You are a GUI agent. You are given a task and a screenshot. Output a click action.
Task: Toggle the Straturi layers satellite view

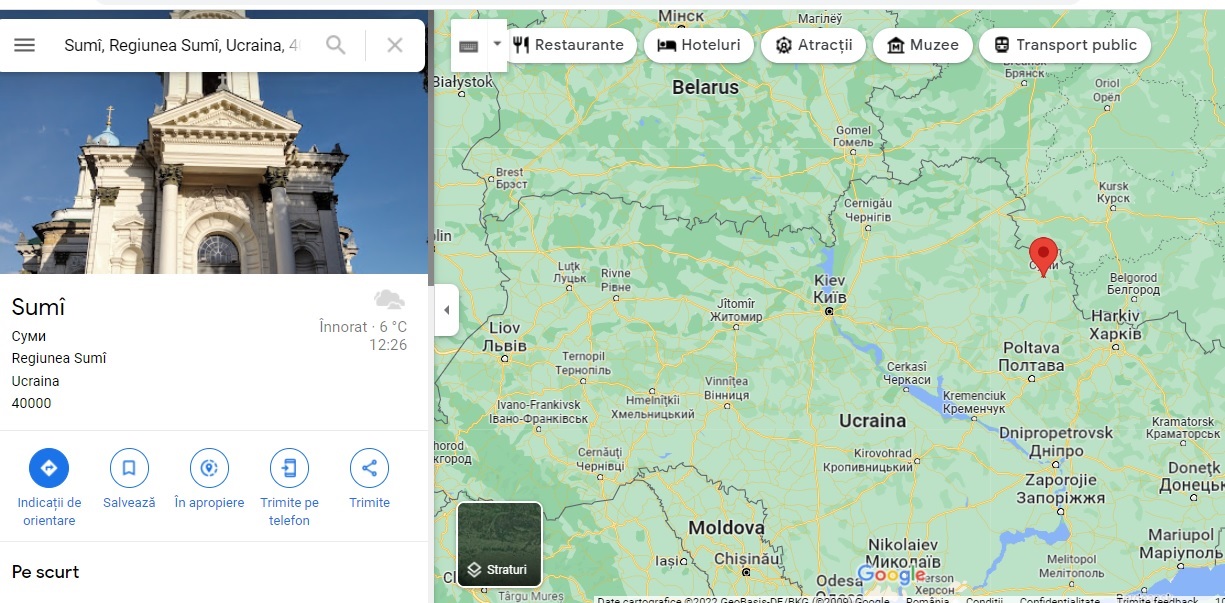(499, 543)
